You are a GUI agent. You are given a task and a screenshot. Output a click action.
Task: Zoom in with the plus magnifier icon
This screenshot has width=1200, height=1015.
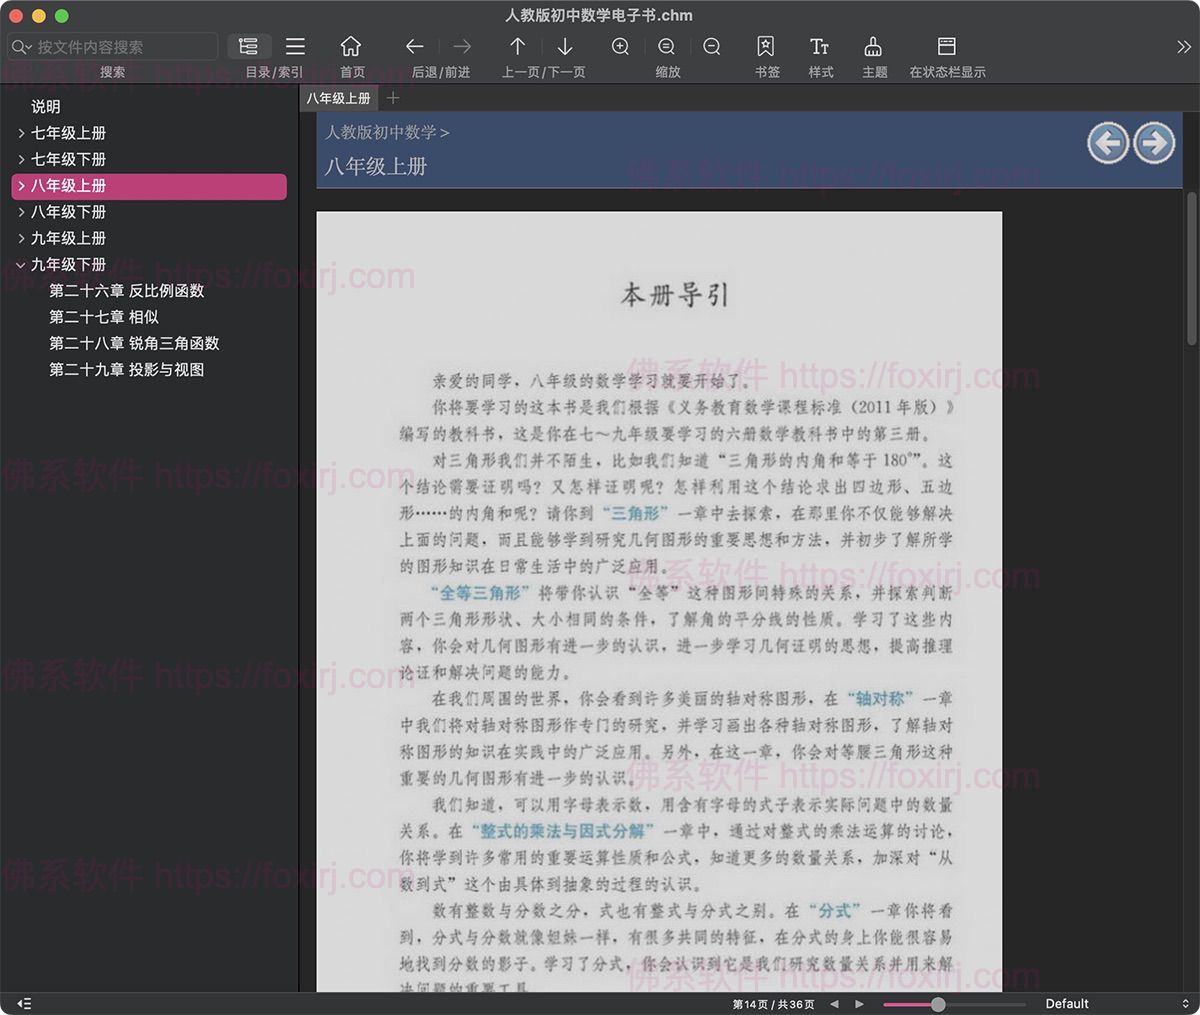tap(620, 47)
